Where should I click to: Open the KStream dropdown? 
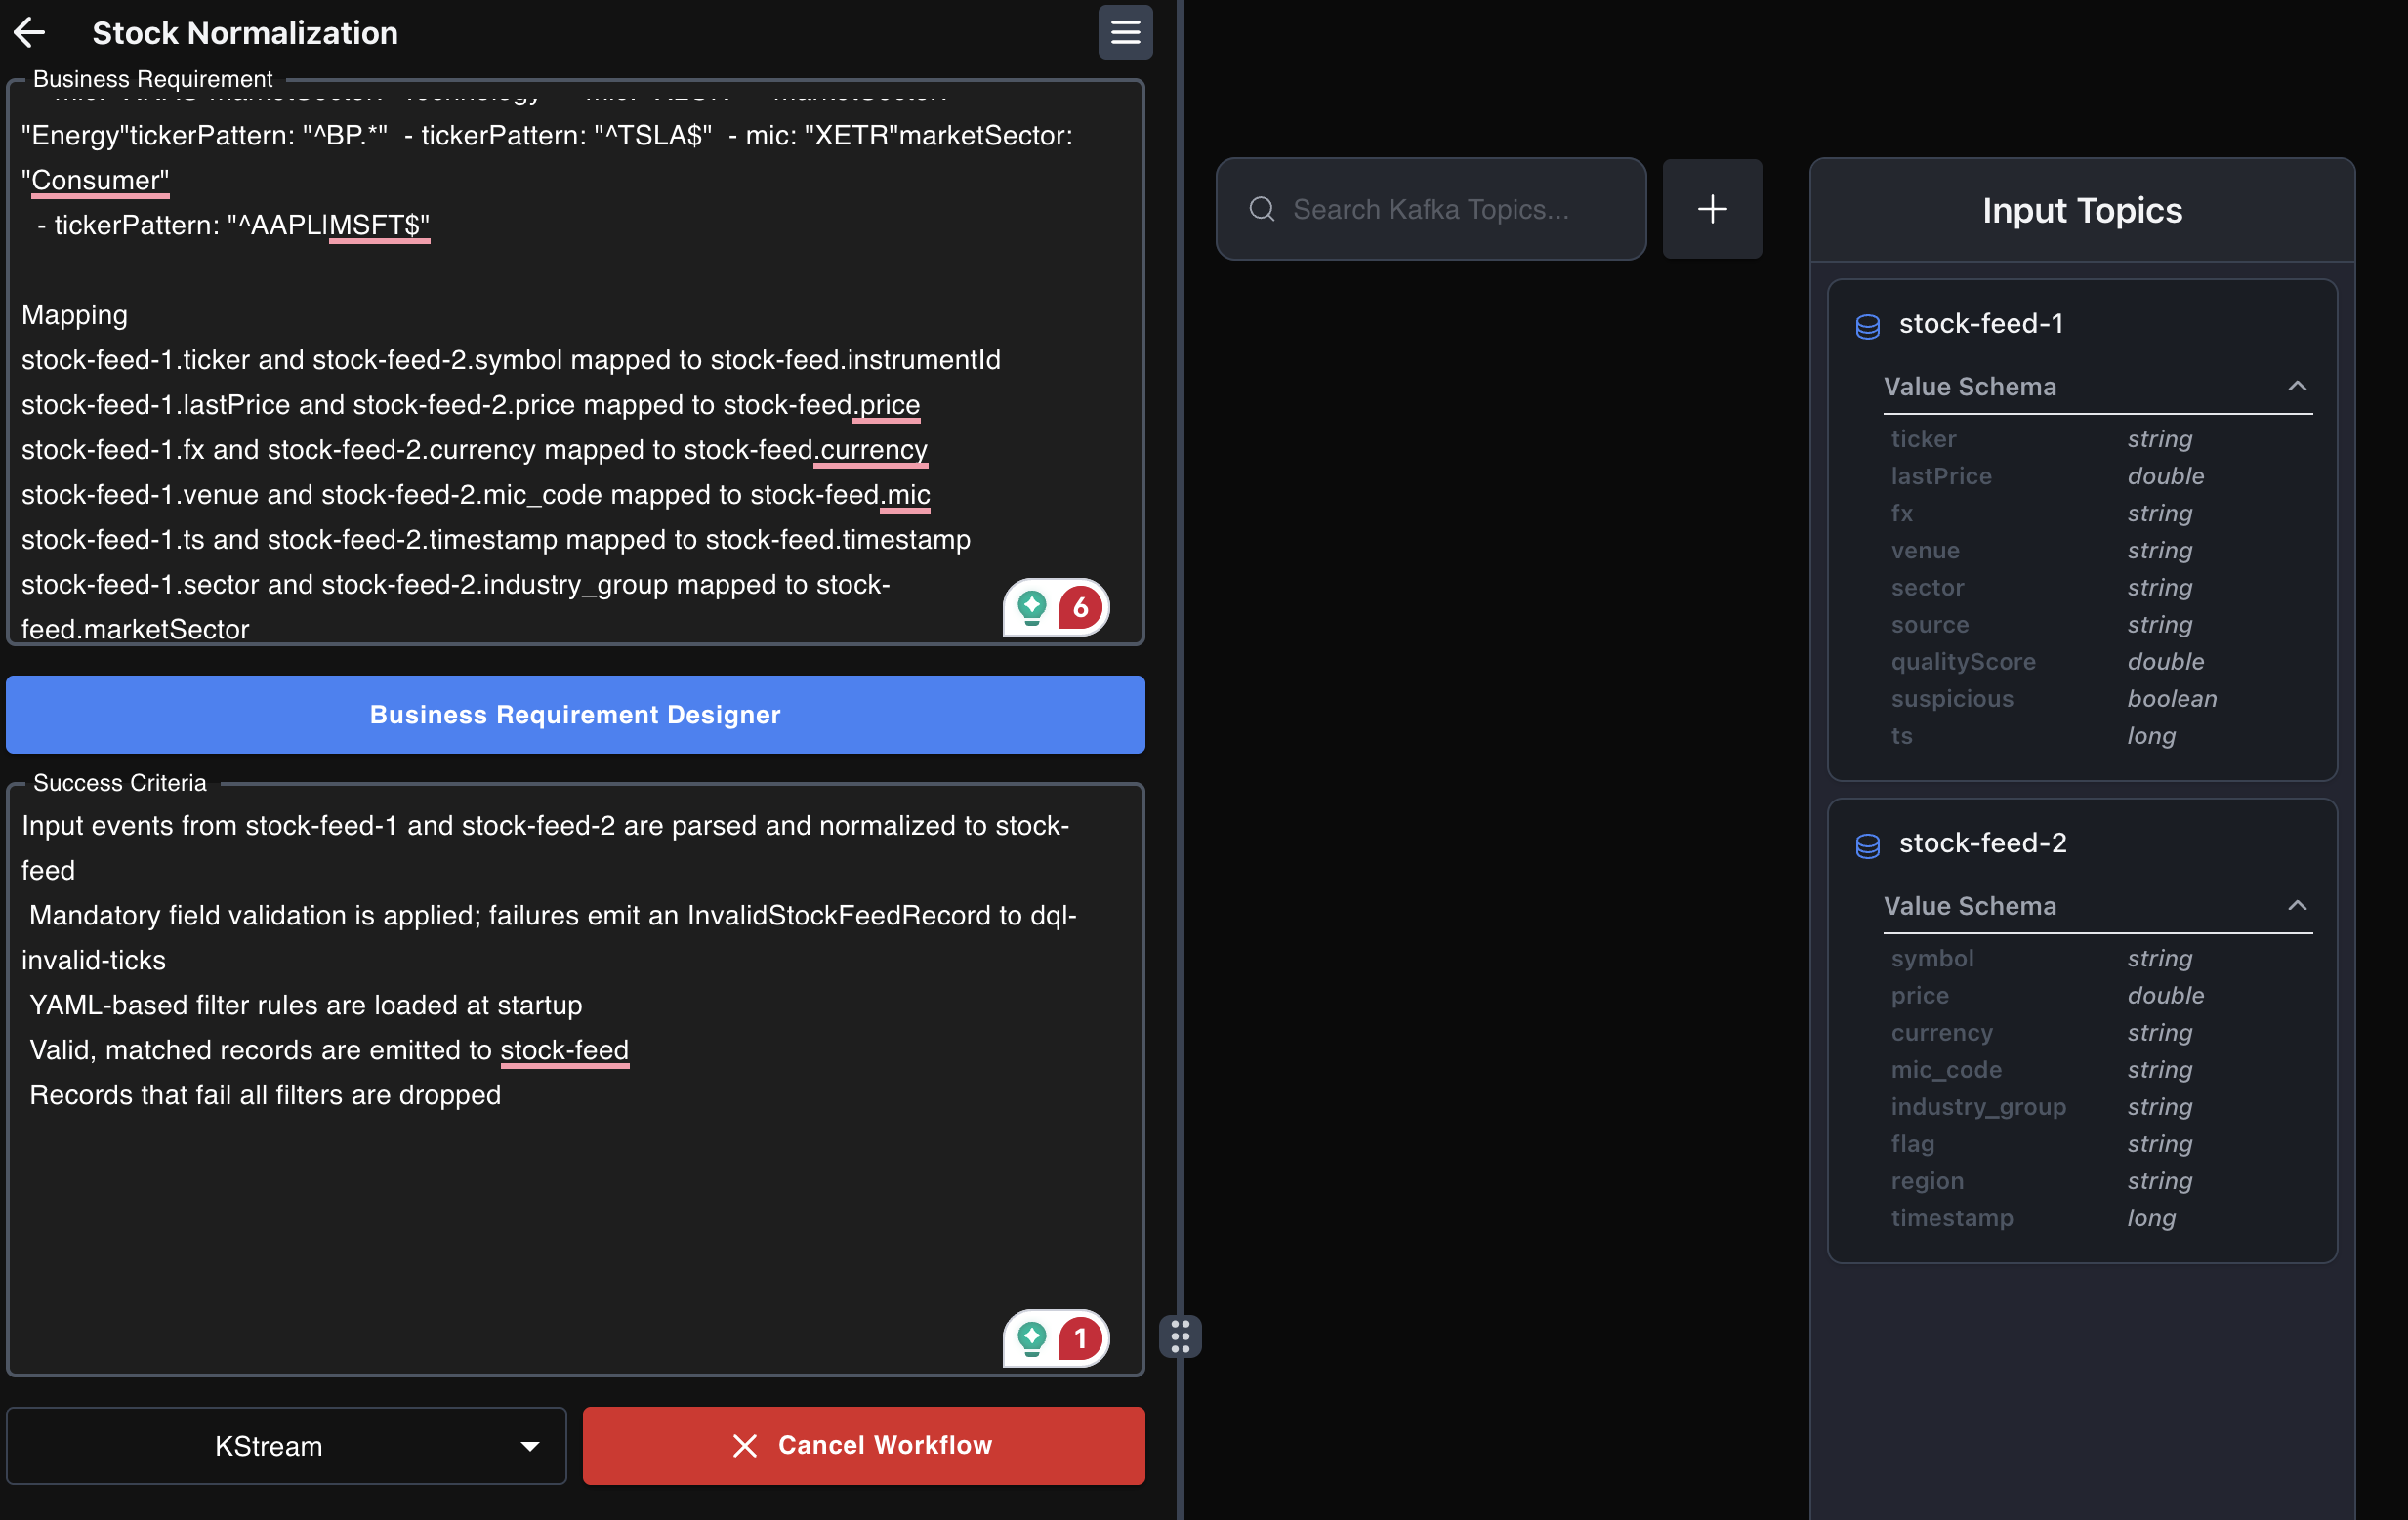pos(286,1446)
